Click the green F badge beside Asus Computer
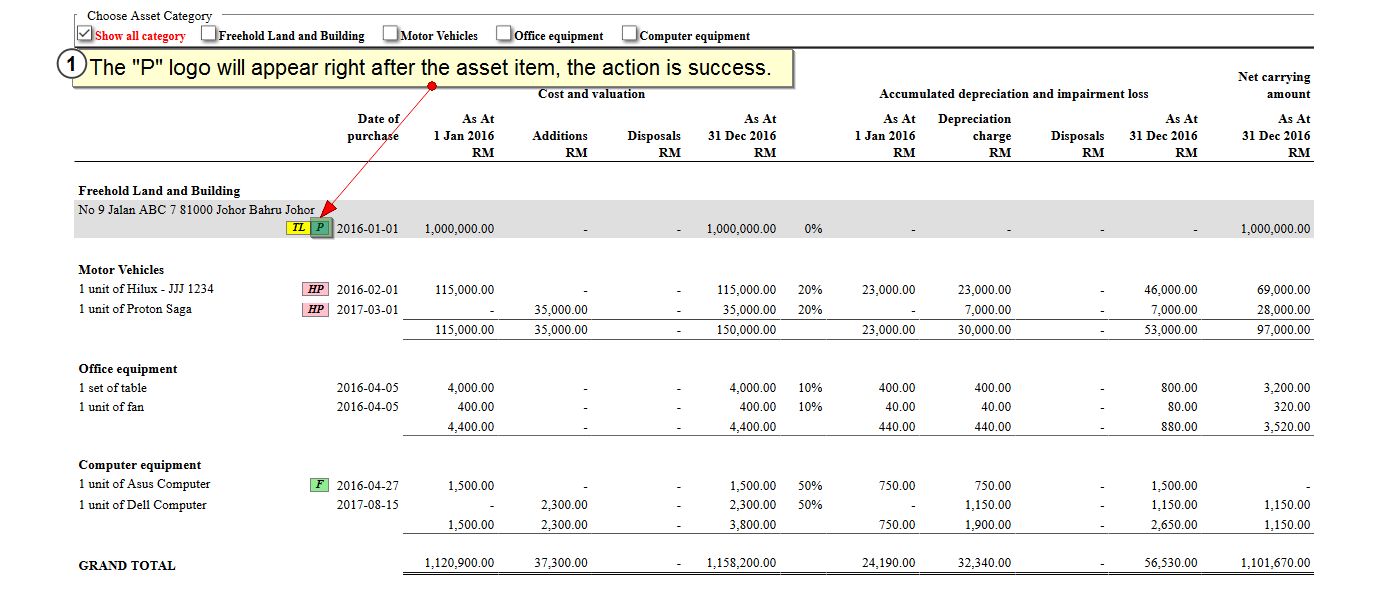The width and height of the screenshot is (1389, 611). 319,485
